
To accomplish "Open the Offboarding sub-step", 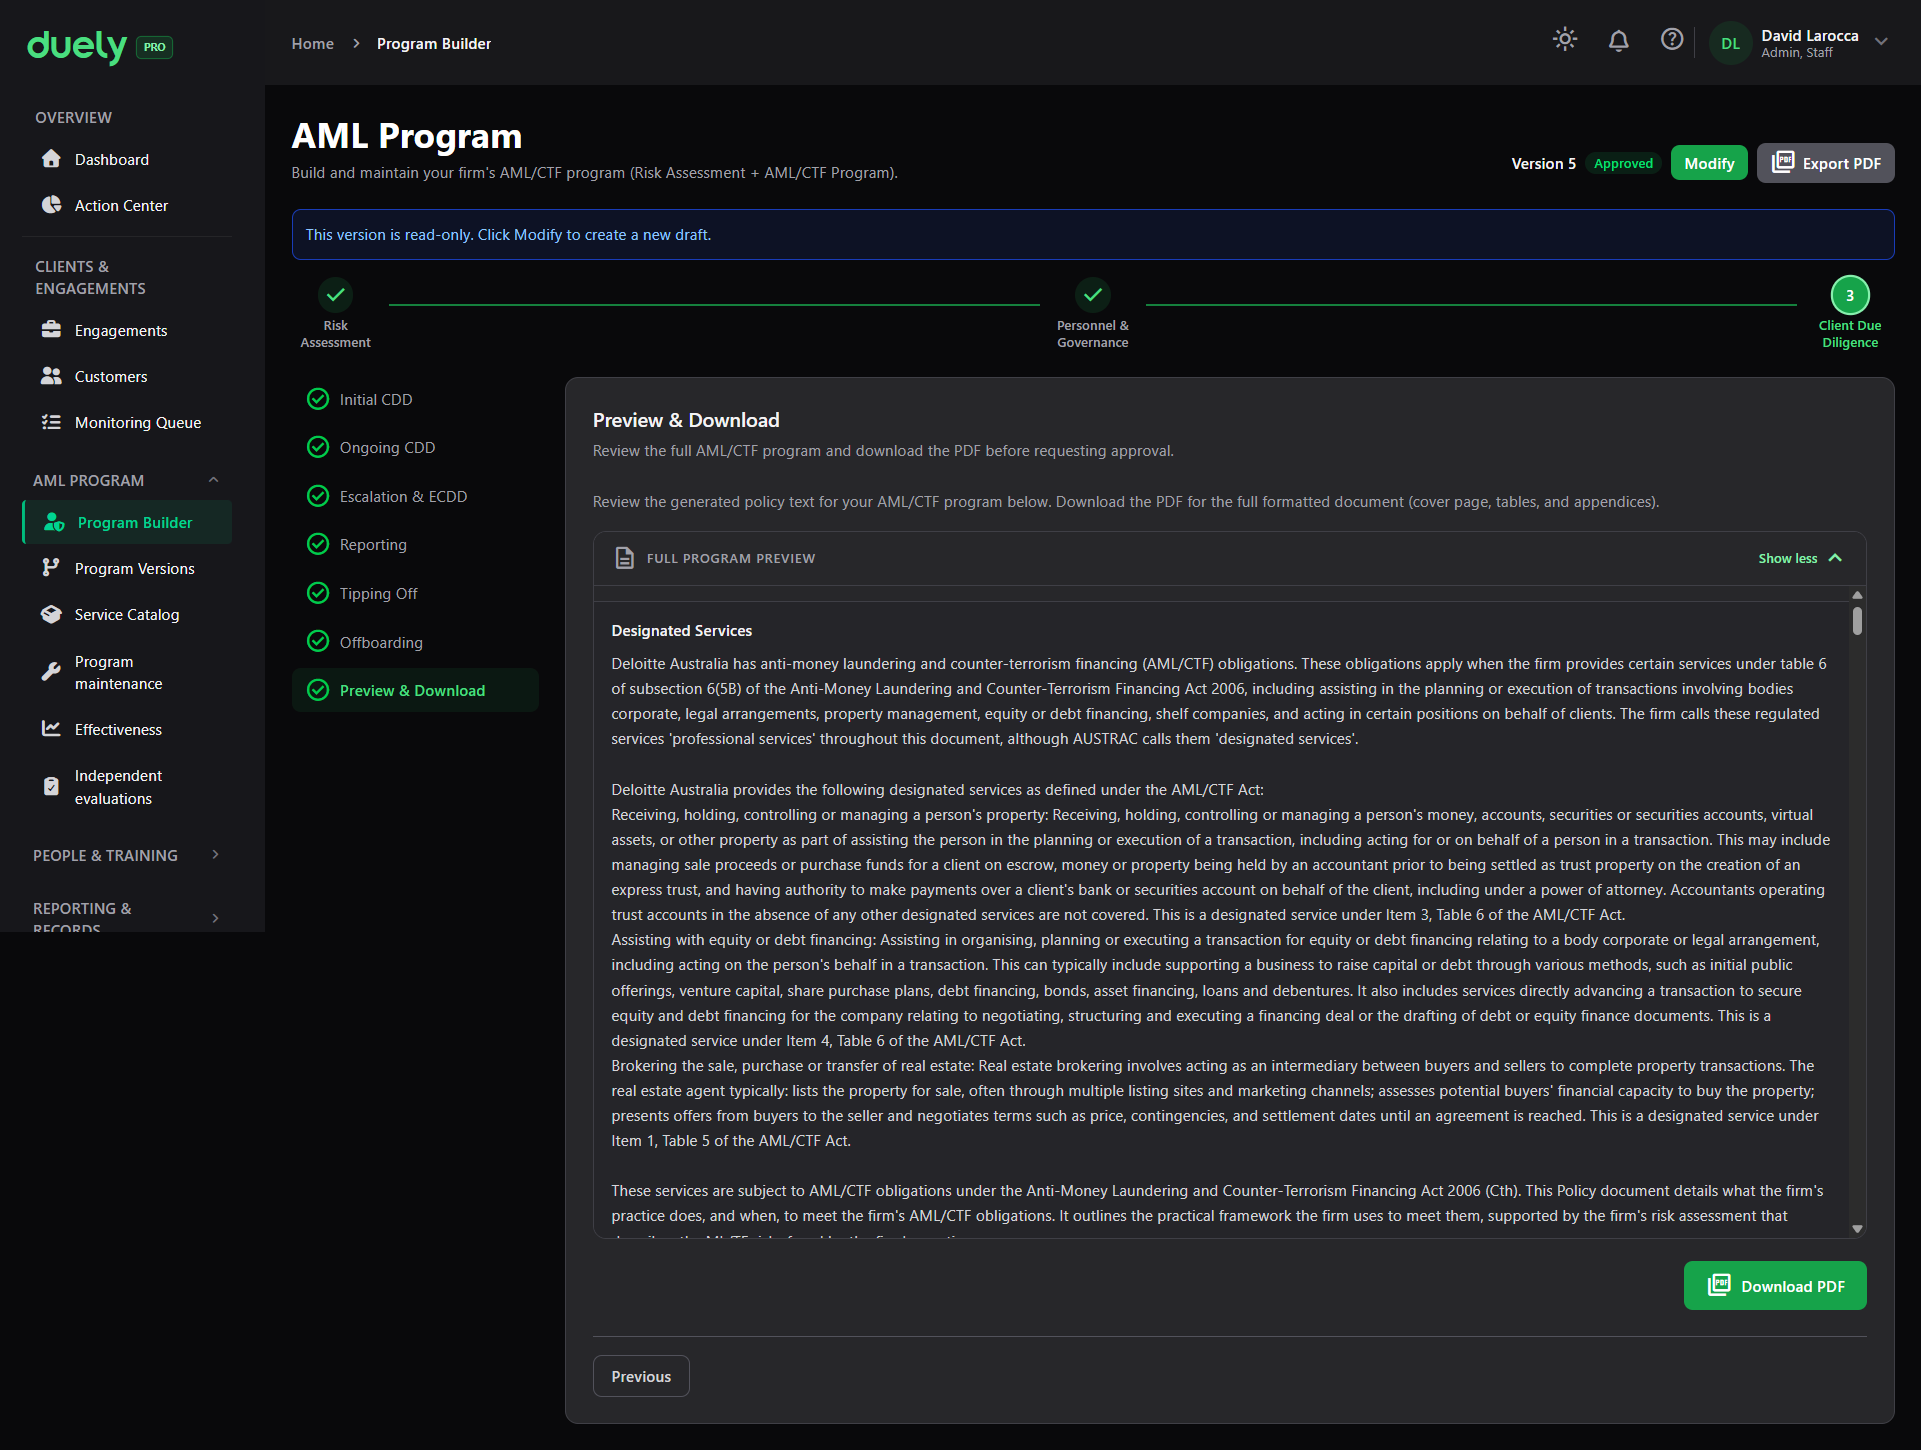I will click(415, 642).
